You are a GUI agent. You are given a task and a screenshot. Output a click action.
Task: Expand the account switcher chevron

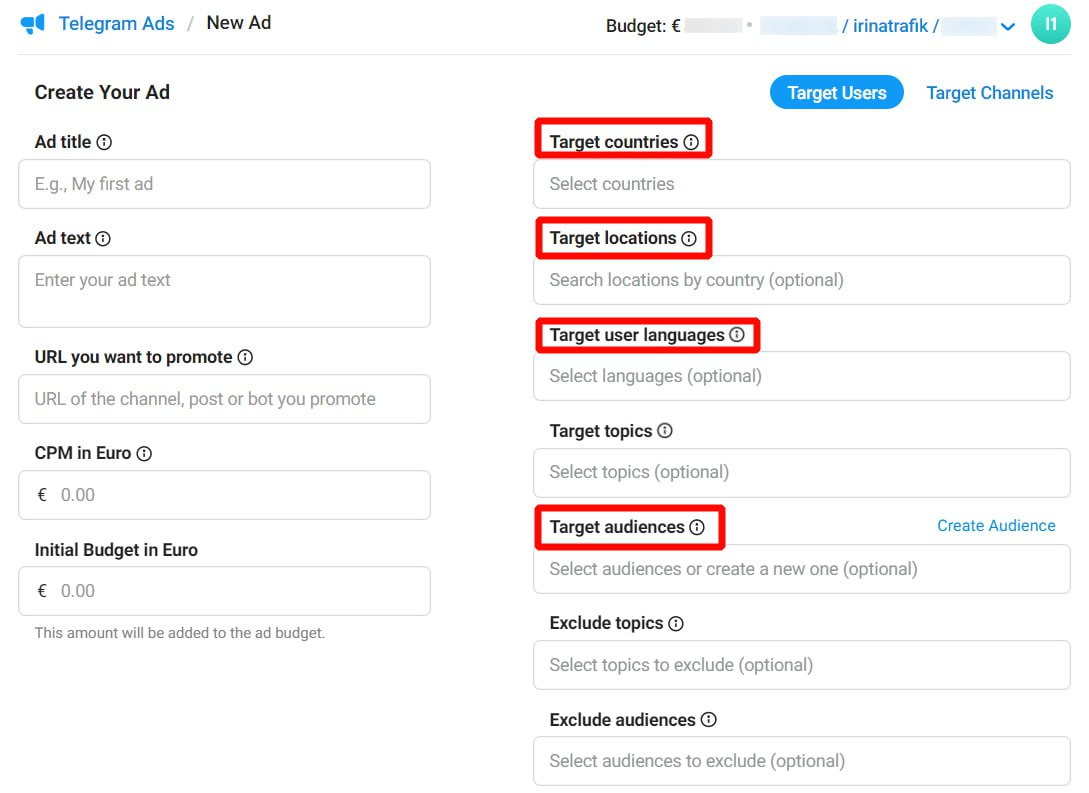click(1008, 27)
